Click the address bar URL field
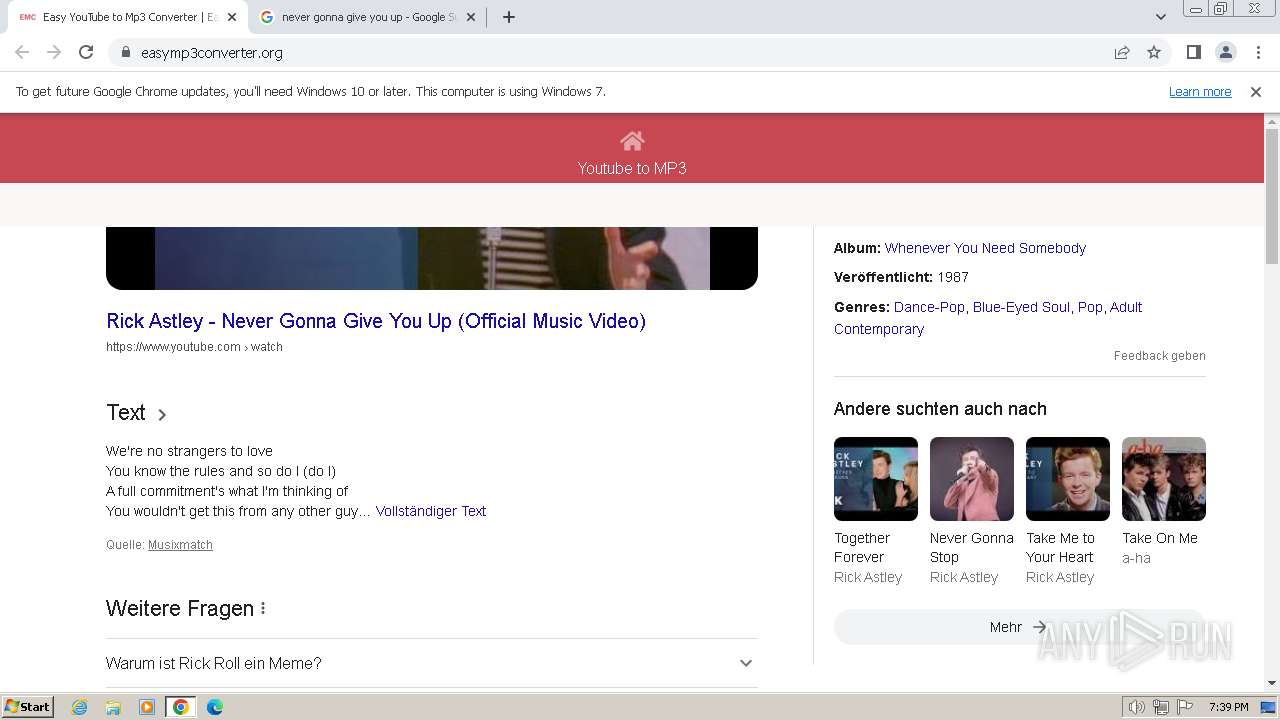Image resolution: width=1280 pixels, height=720 pixels. [x=610, y=52]
